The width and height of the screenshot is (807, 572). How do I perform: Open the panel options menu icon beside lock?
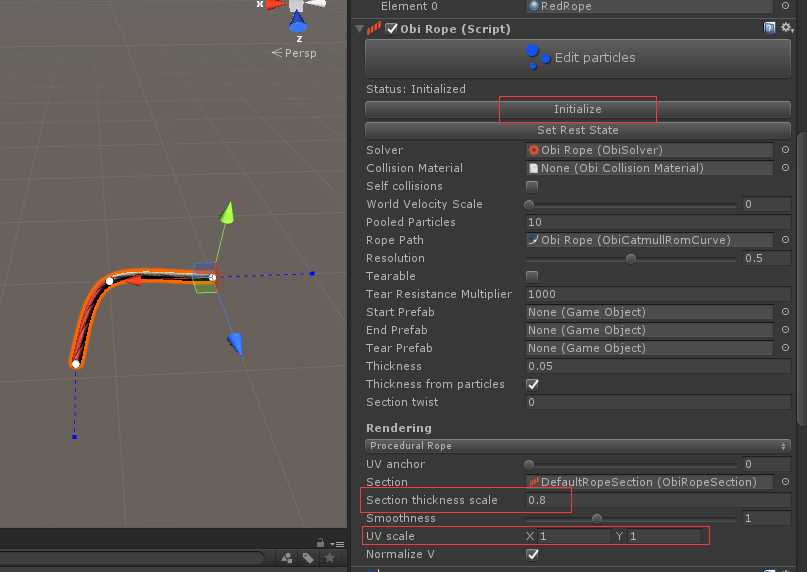click(338, 544)
